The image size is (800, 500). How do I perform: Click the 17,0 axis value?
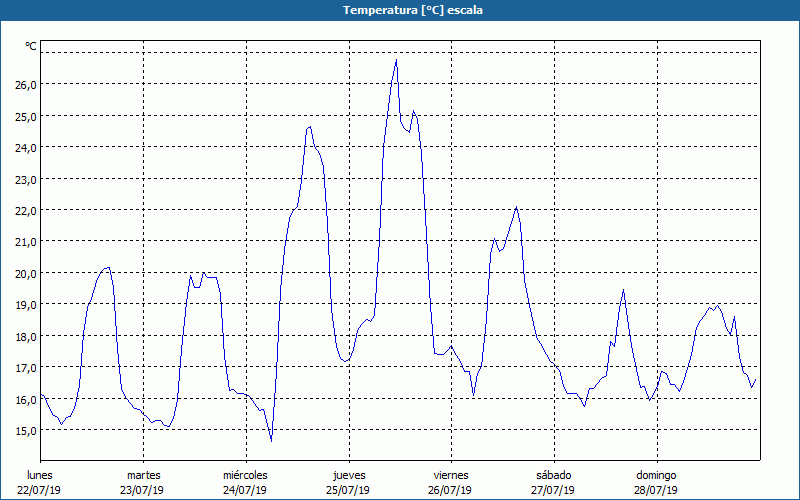tap(26, 368)
